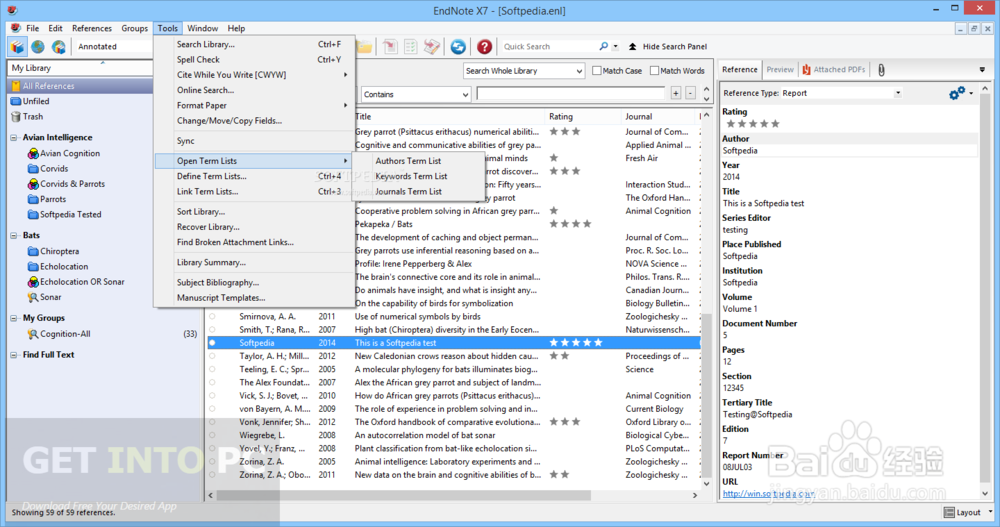Enable the Match Words checkbox
1000x527 pixels.
click(x=654, y=71)
